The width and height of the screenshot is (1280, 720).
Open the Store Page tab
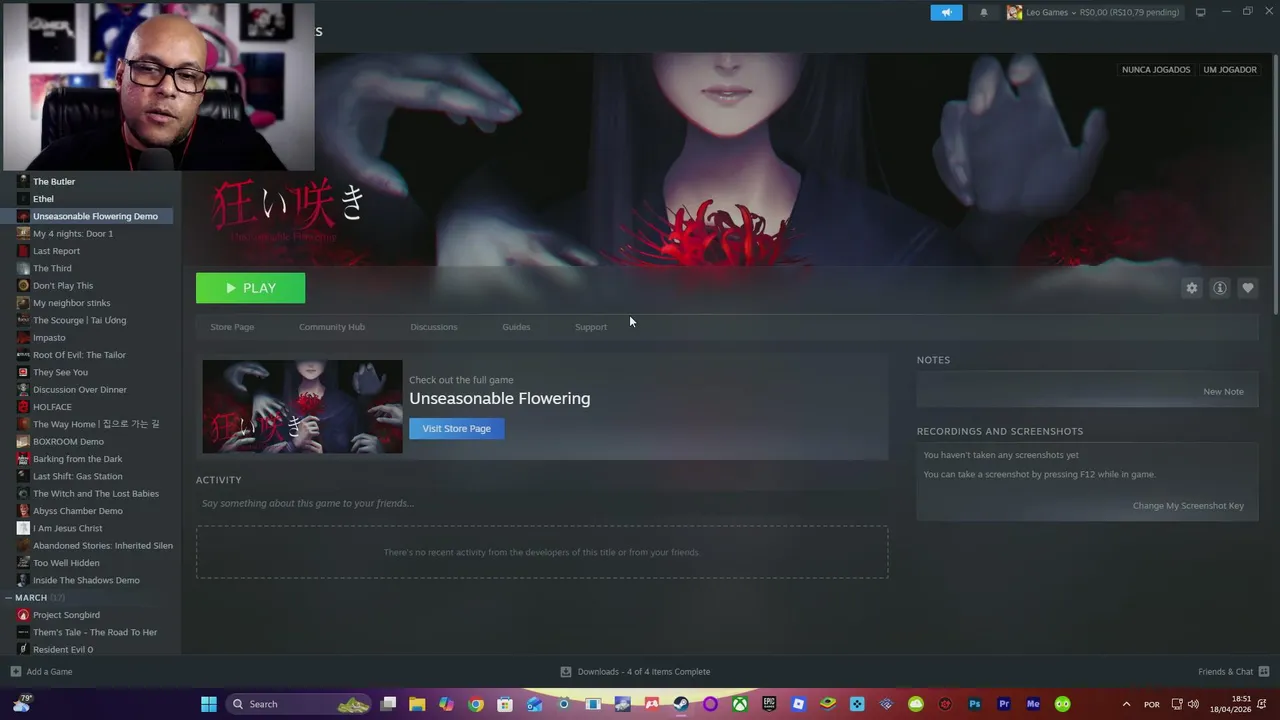pos(232,327)
